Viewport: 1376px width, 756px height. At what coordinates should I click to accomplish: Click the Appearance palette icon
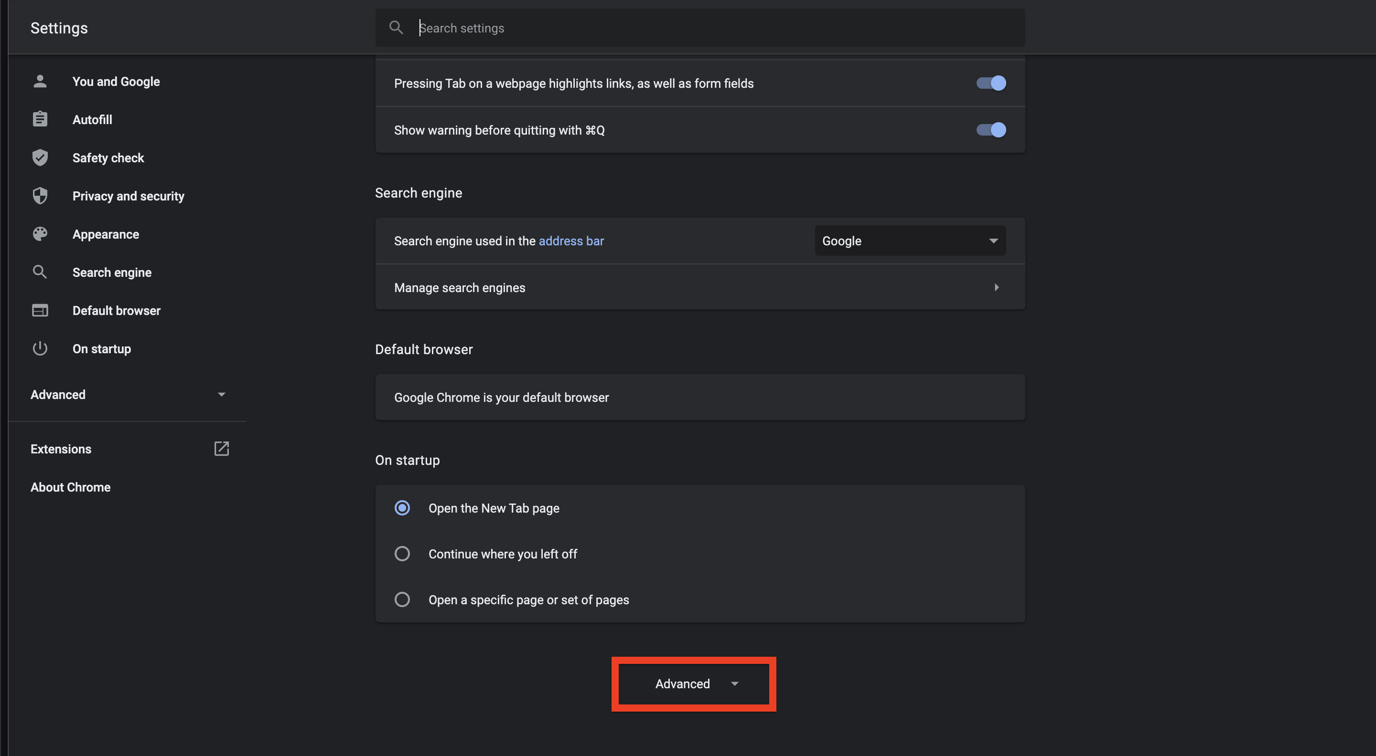40,234
